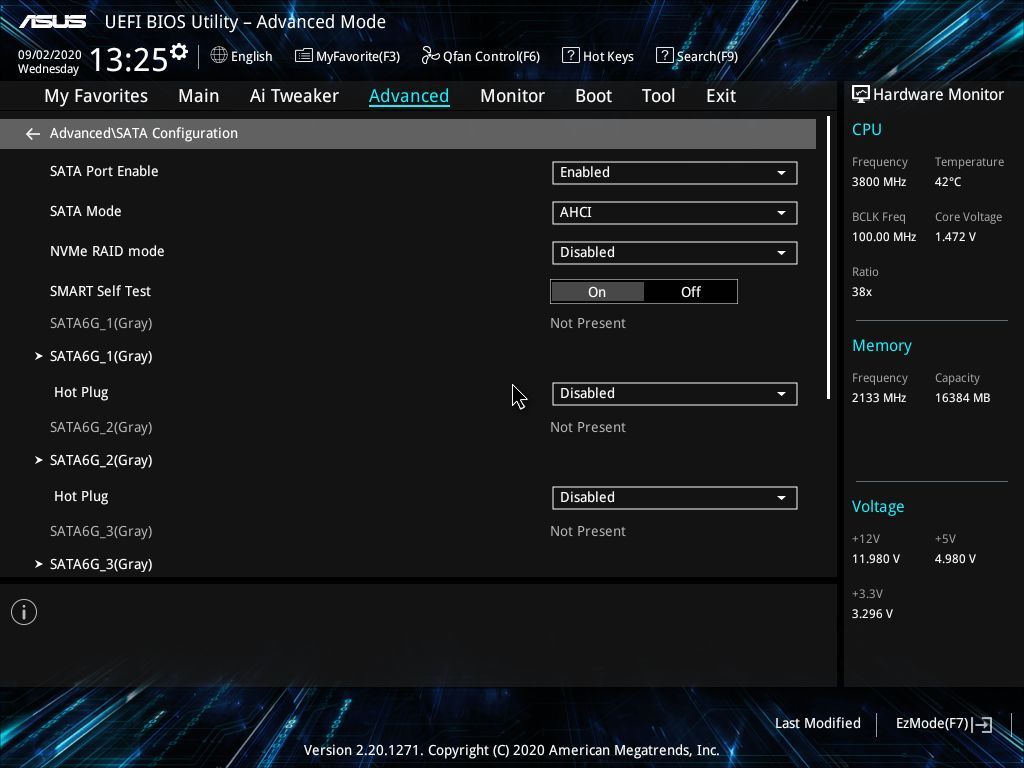Click memory capacity 16384 MB value
This screenshot has height=768, width=1024.
tap(962, 398)
